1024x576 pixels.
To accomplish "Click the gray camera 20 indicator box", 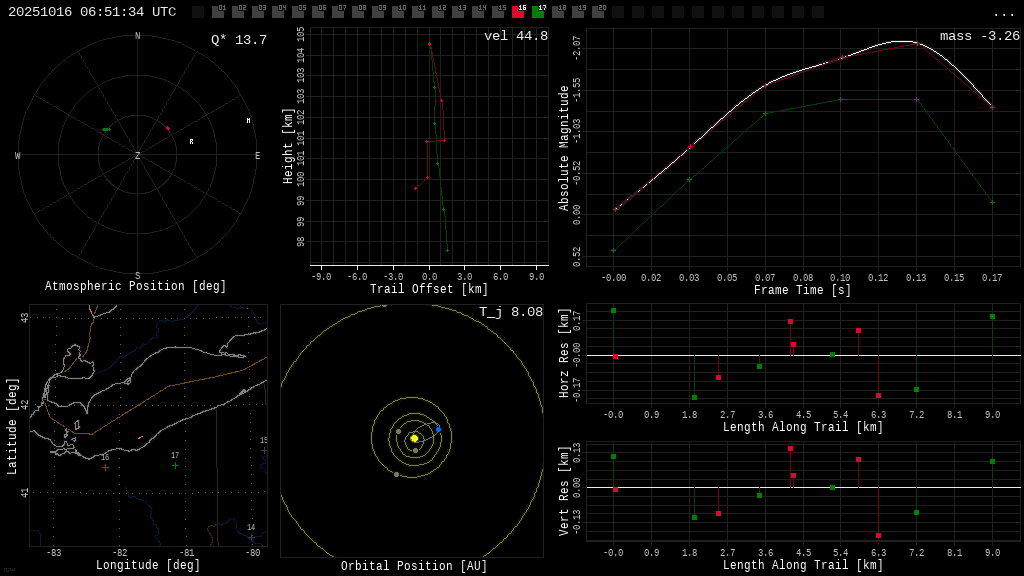I will click(x=598, y=12).
